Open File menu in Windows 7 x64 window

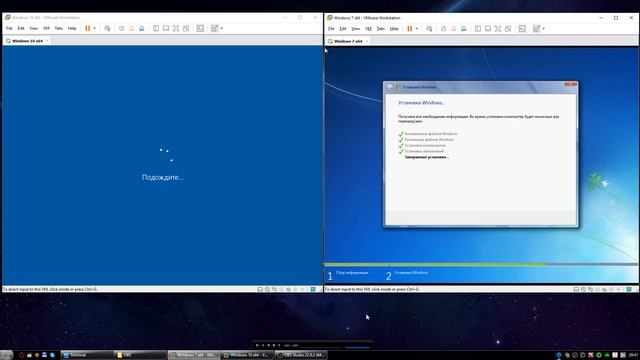coord(331,29)
